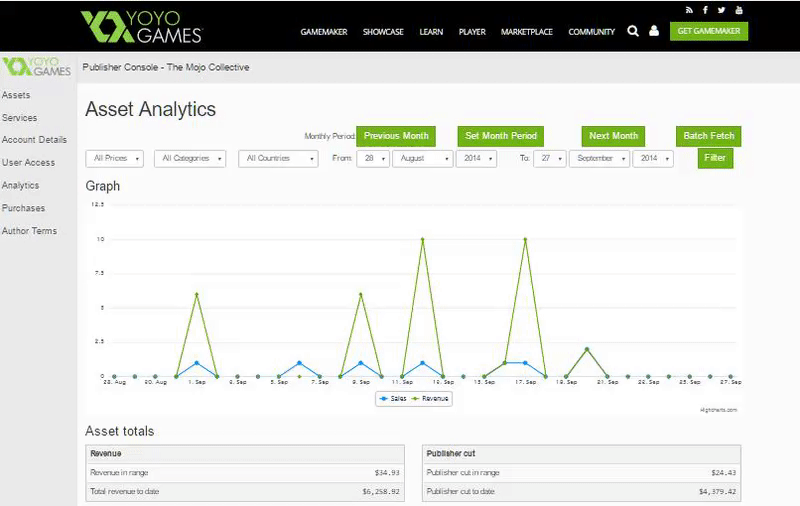
Task: Open the From year dropdown
Action: click(477, 159)
